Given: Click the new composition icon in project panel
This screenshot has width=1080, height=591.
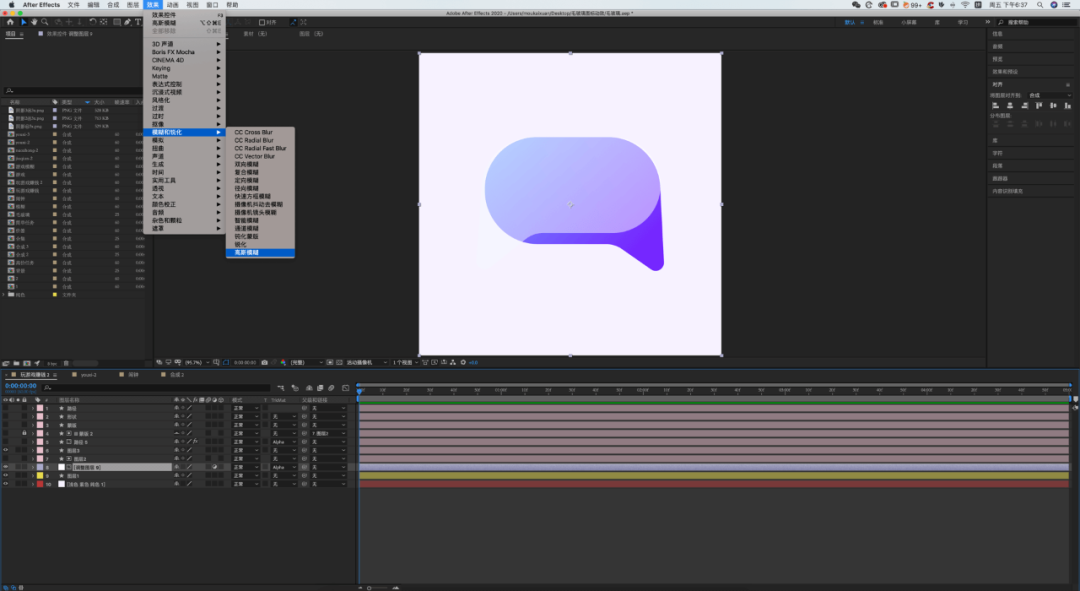Looking at the screenshot, I should 27,363.
